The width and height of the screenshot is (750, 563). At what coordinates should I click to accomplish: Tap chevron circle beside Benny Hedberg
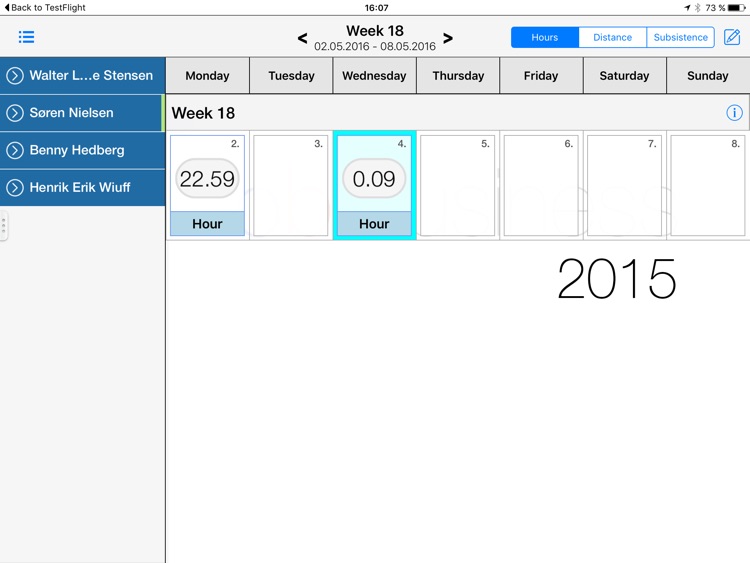click(15, 150)
